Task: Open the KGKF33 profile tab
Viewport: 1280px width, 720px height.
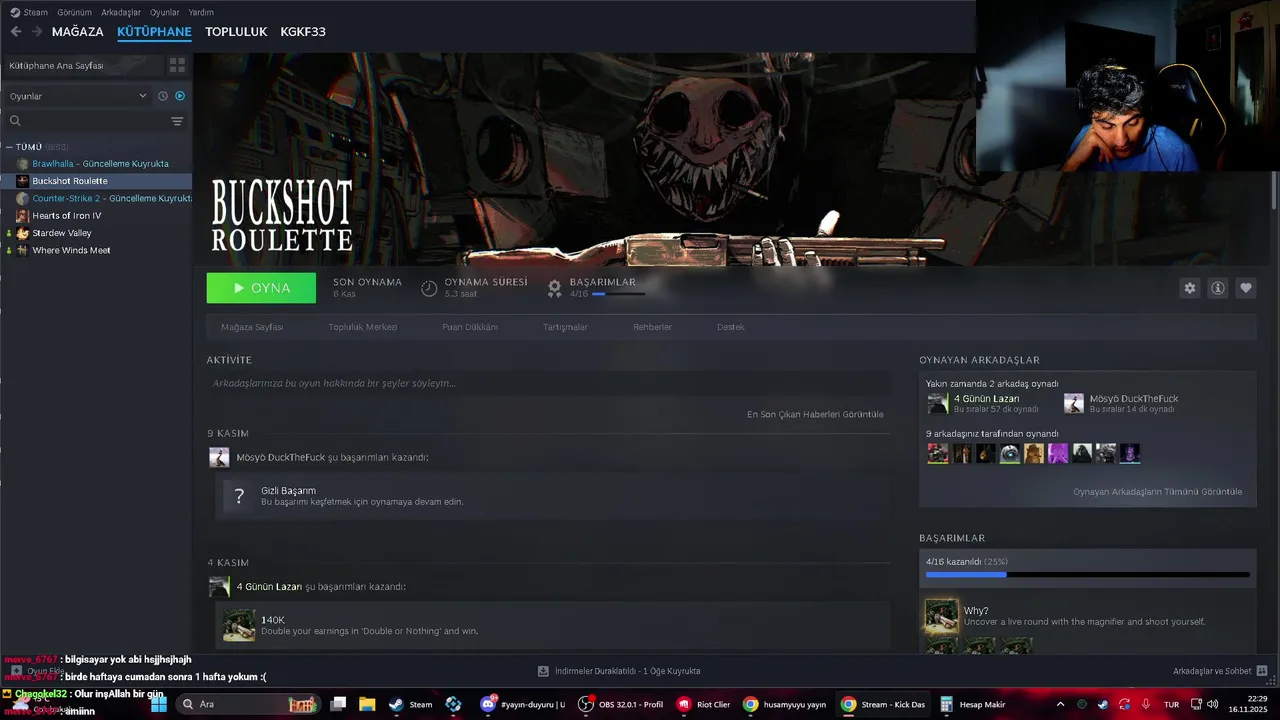Action: coord(303,32)
